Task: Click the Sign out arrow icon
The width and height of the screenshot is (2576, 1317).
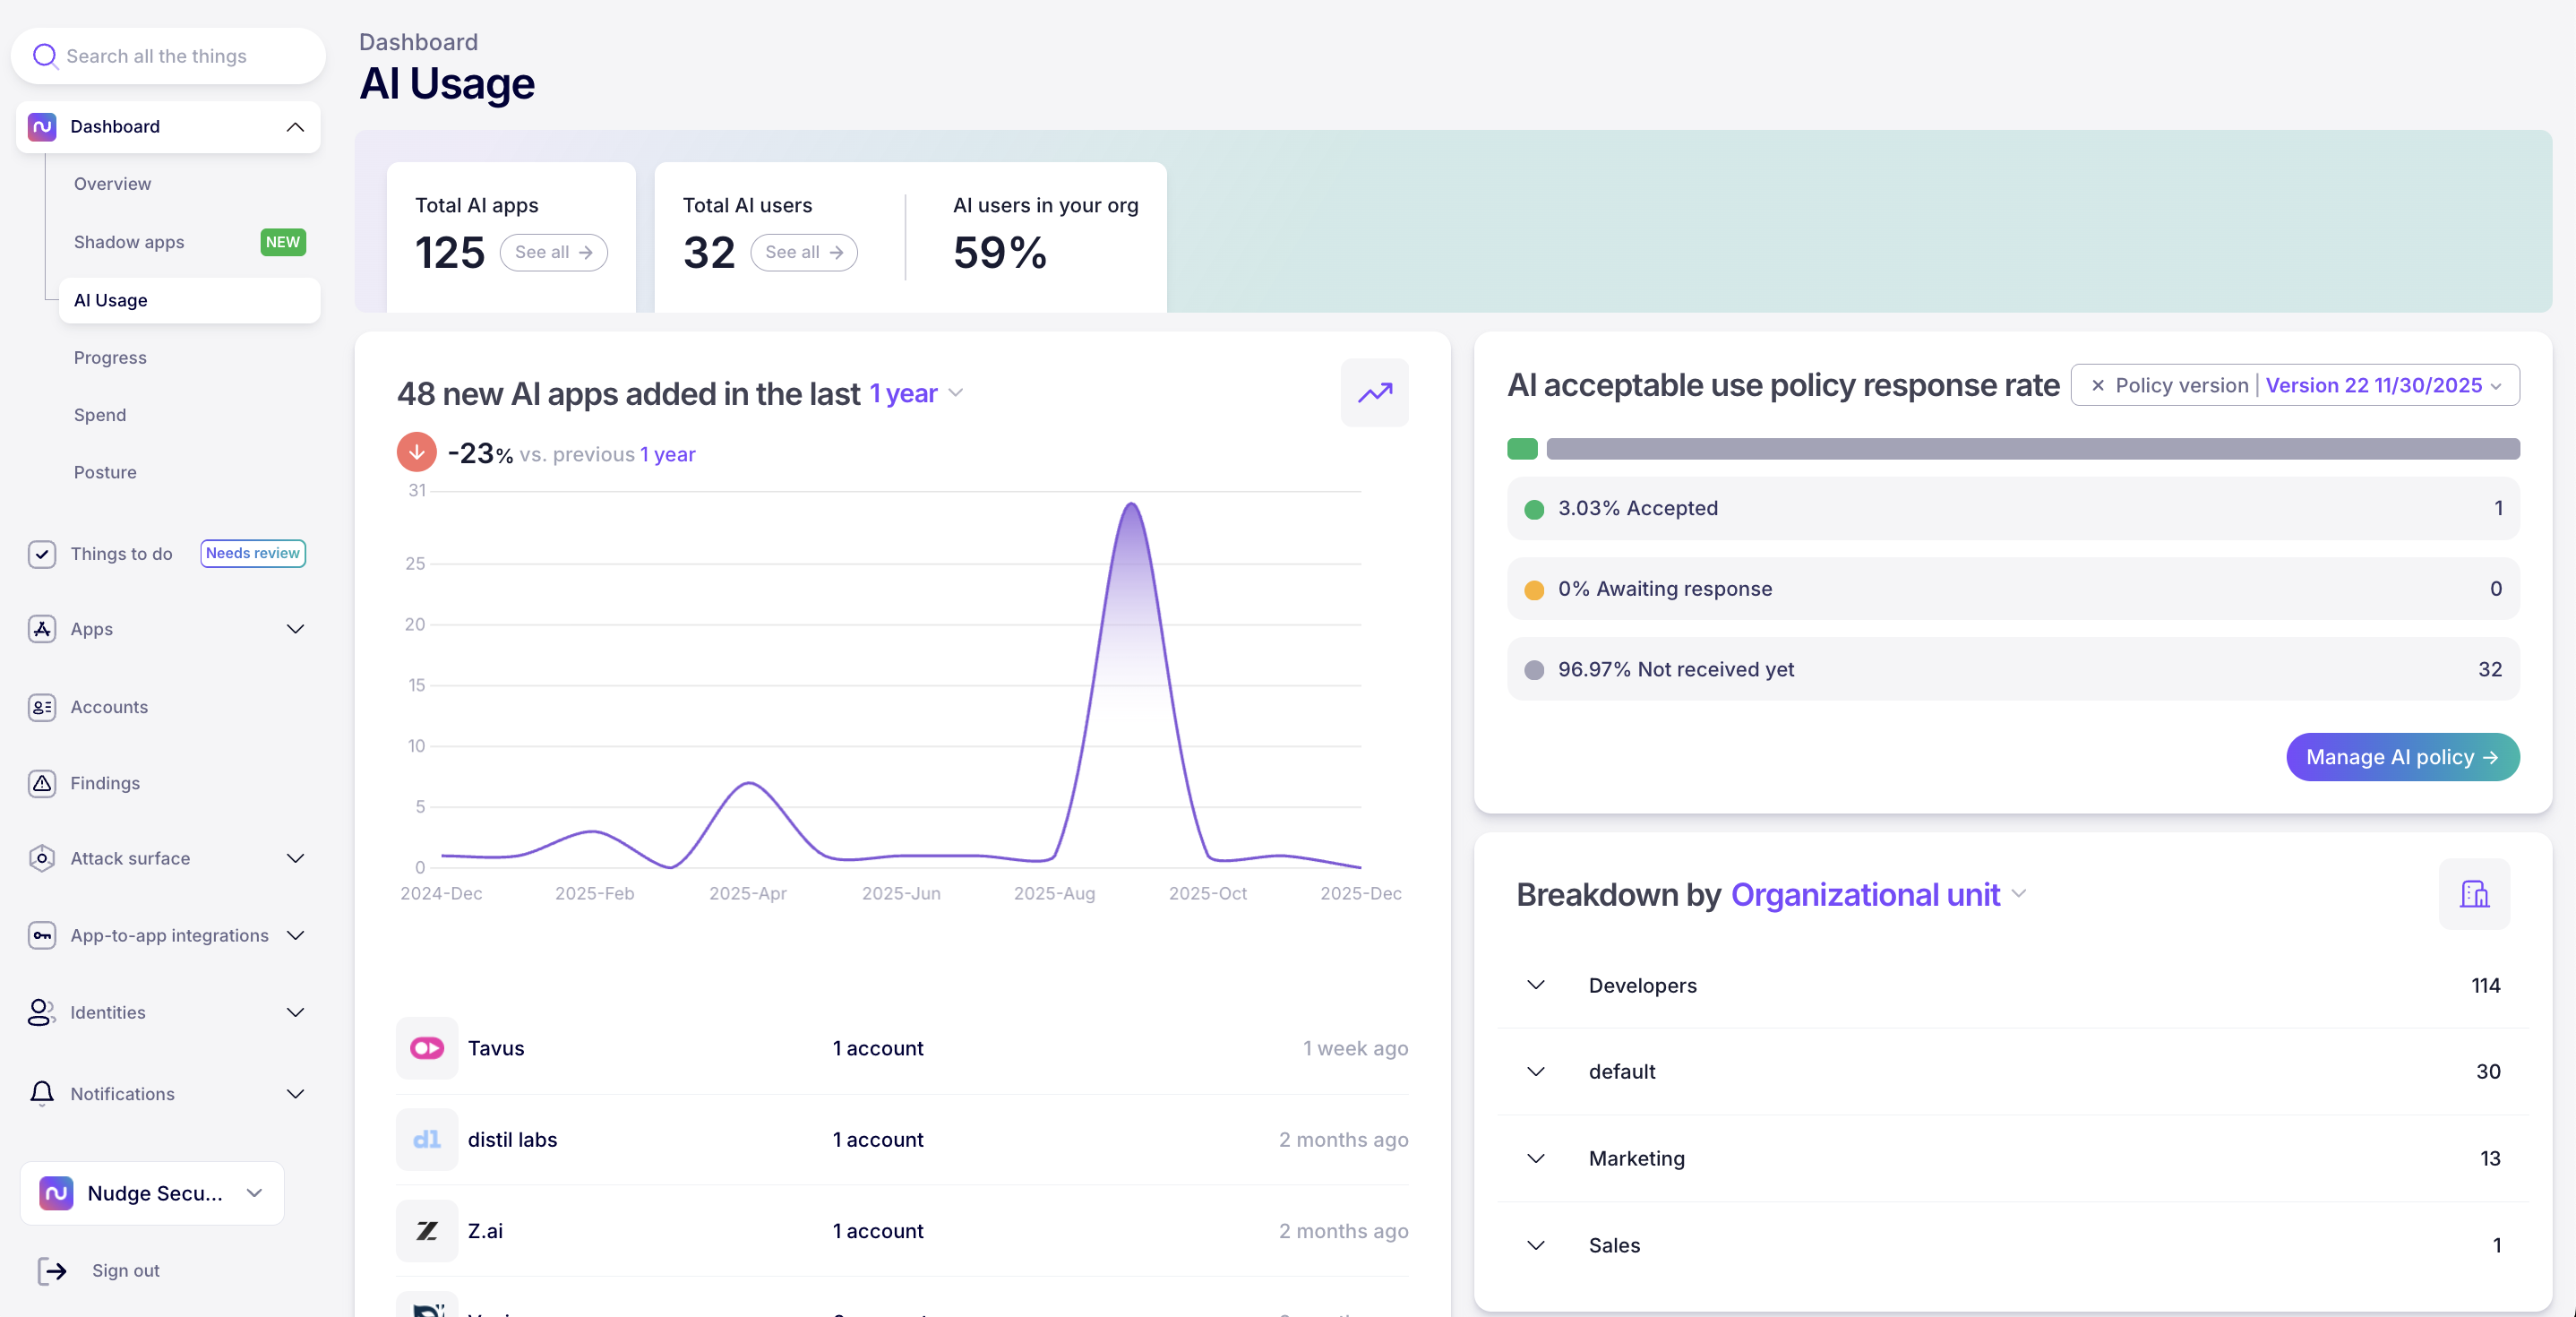Action: (x=52, y=1270)
